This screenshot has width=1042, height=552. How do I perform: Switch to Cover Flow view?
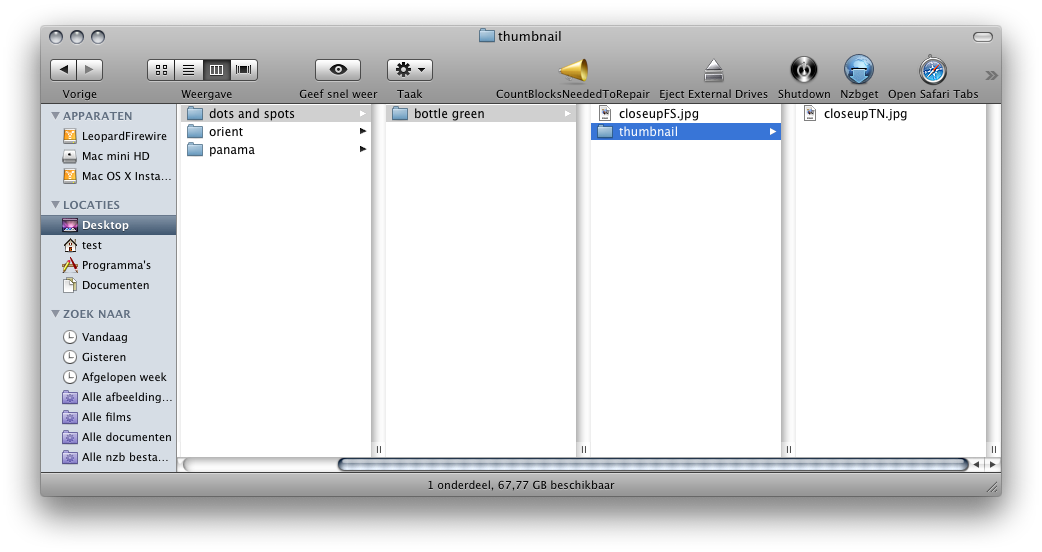[244, 69]
